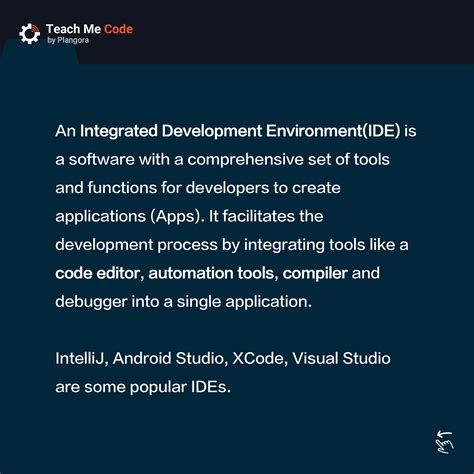
Task: Click the 'comprehensive set of tools' phrase
Action: [x=288, y=160]
